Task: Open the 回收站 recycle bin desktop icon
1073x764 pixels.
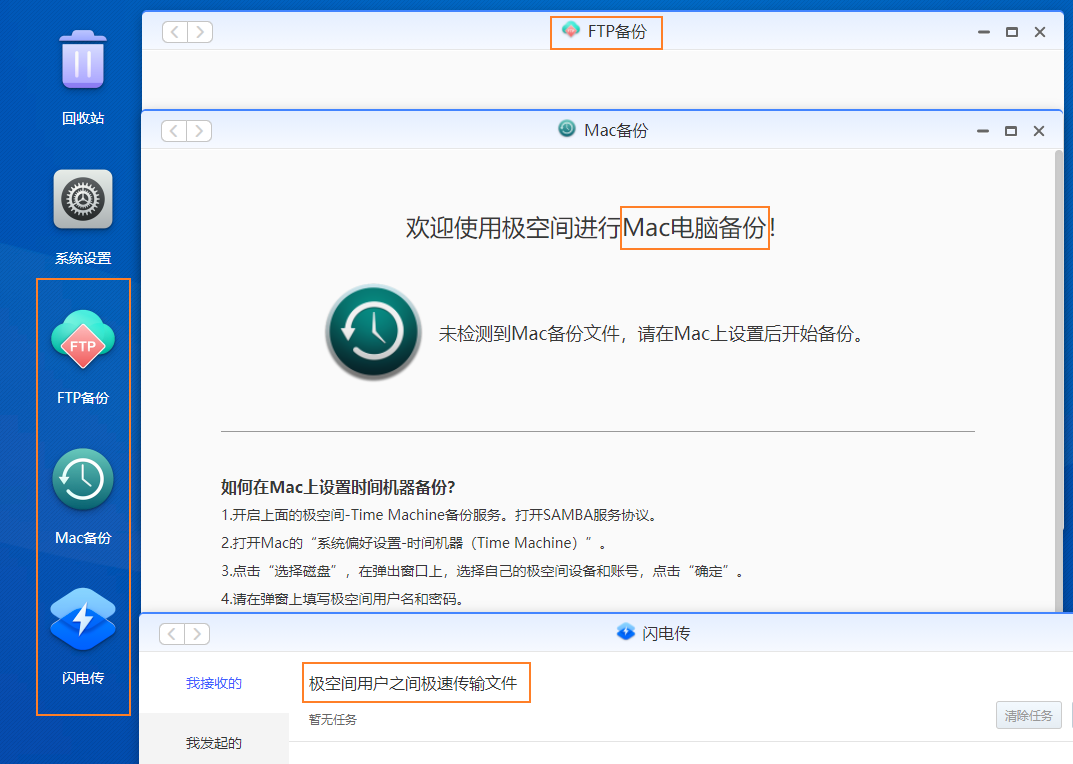Action: tap(83, 60)
